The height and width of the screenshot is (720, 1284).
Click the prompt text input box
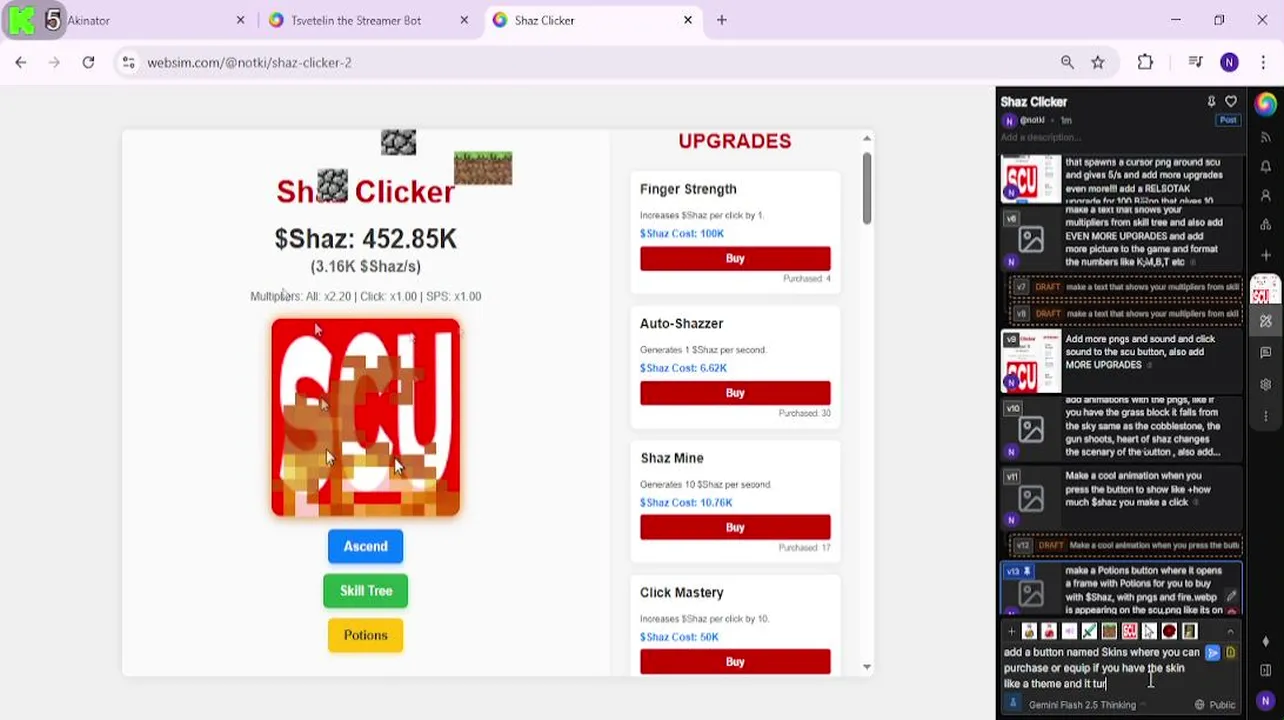(x=1100, y=668)
